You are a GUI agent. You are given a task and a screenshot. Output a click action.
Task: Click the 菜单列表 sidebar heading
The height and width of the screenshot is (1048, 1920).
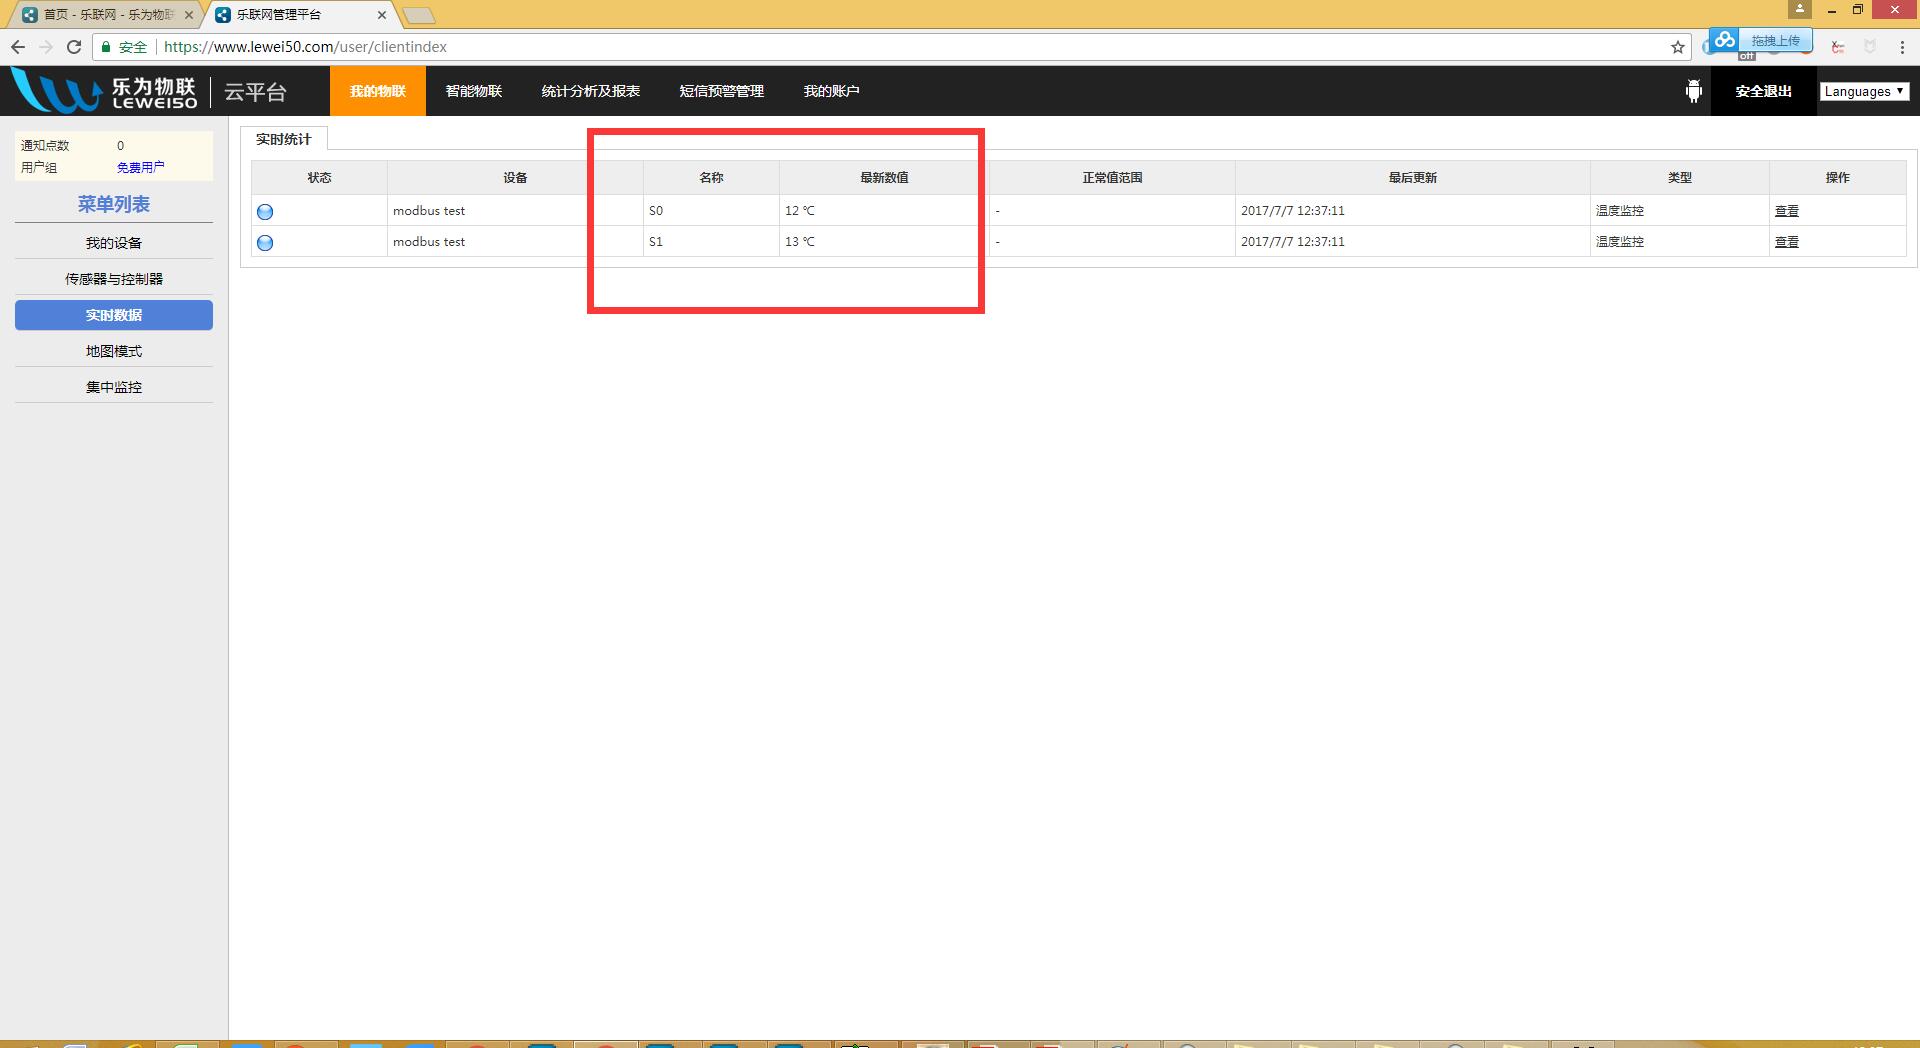coord(114,204)
